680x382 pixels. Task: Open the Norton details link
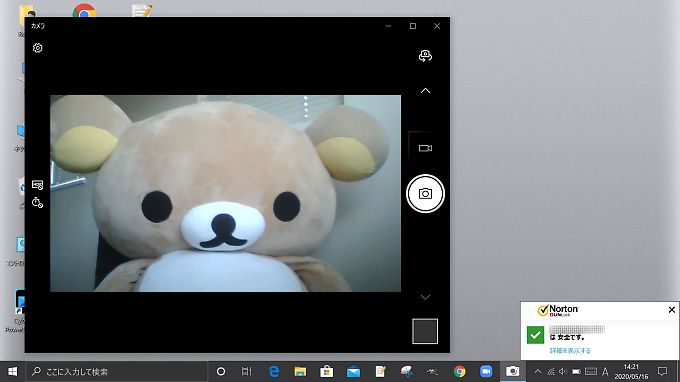[x=570, y=350]
